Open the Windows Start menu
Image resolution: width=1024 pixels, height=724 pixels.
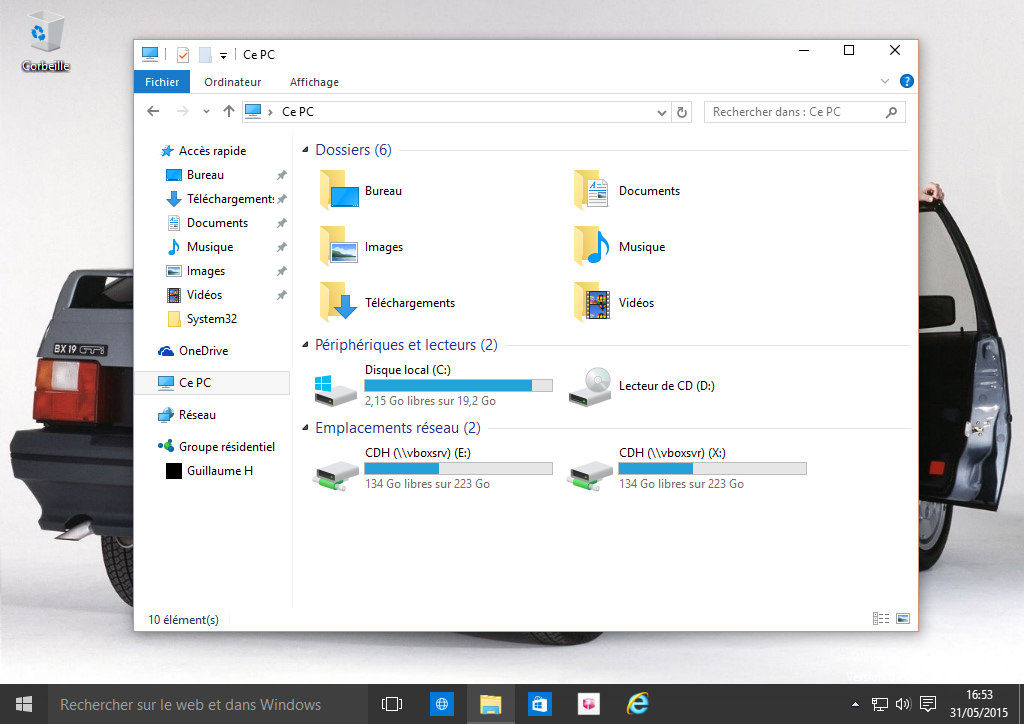coord(24,704)
